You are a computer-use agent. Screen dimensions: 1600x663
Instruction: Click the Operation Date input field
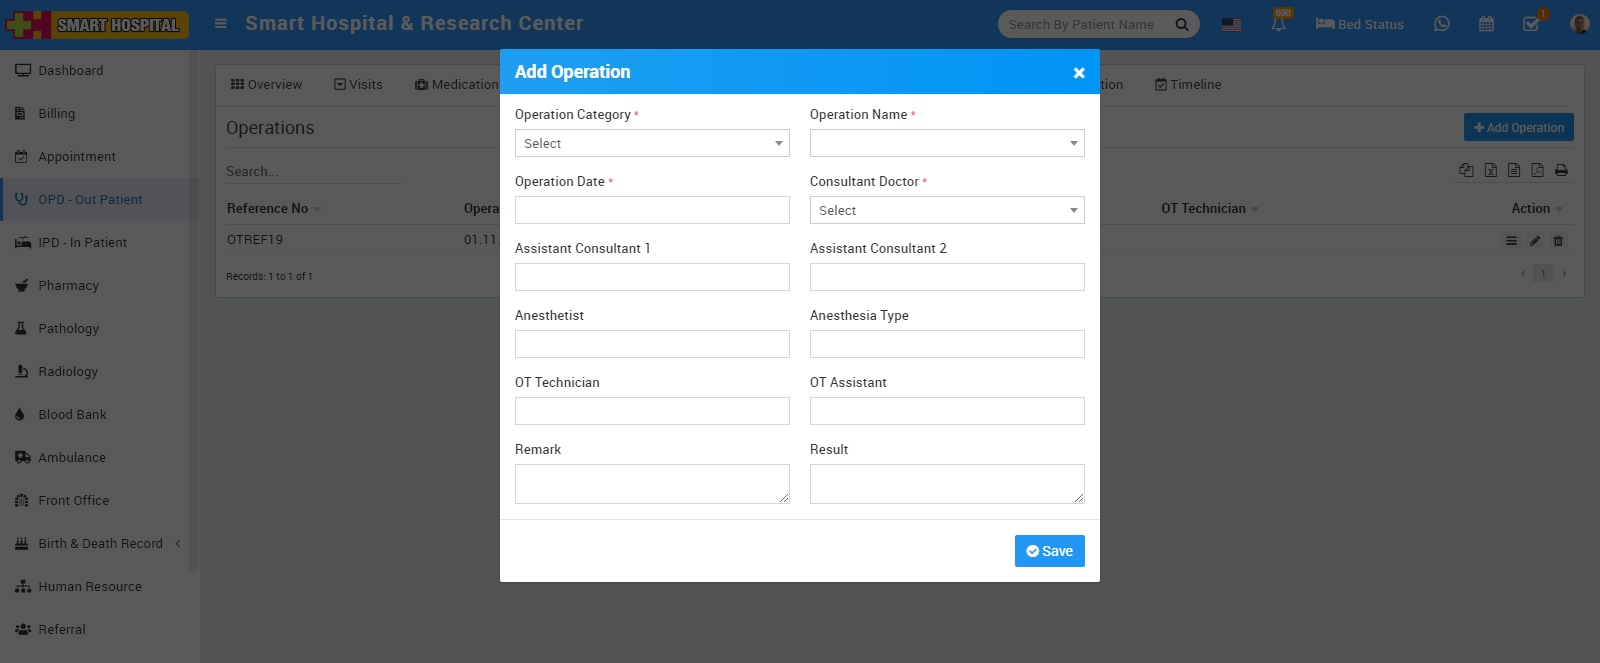point(652,210)
